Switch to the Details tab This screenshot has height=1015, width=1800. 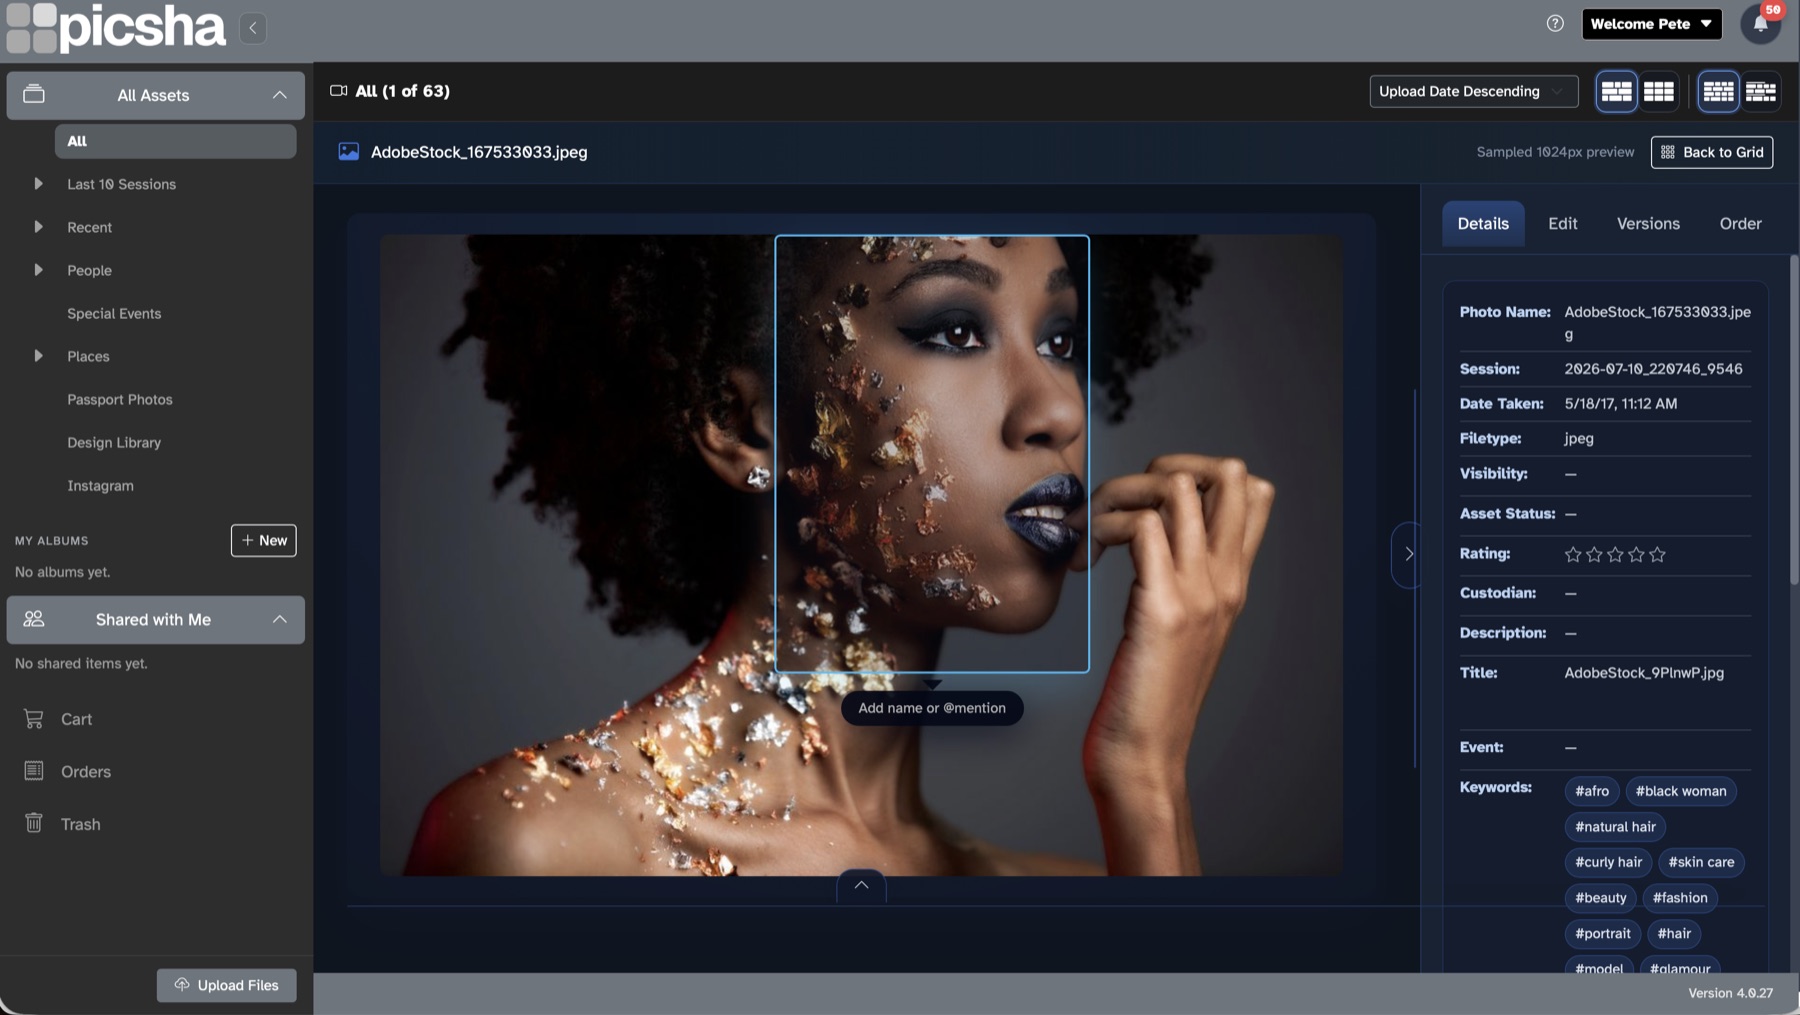1483,223
